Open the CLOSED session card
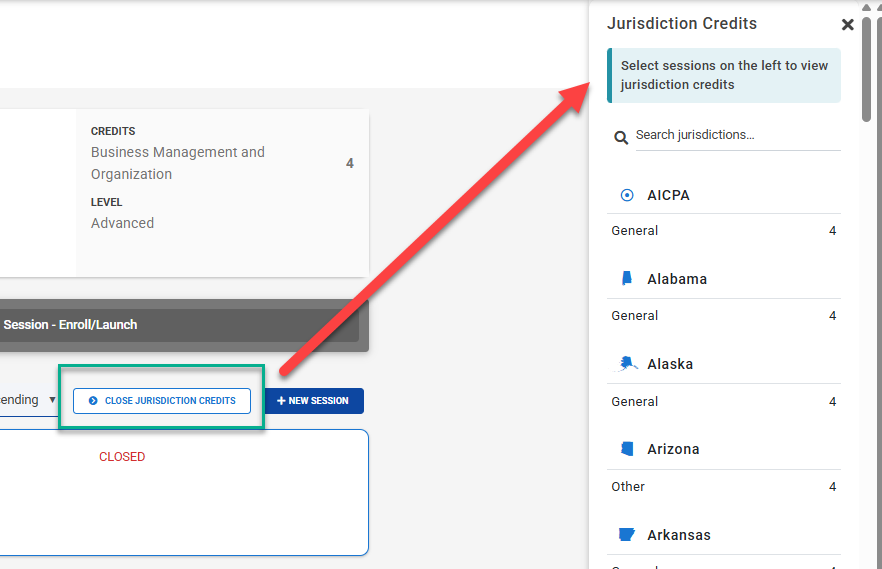The image size is (882, 569). (180, 492)
